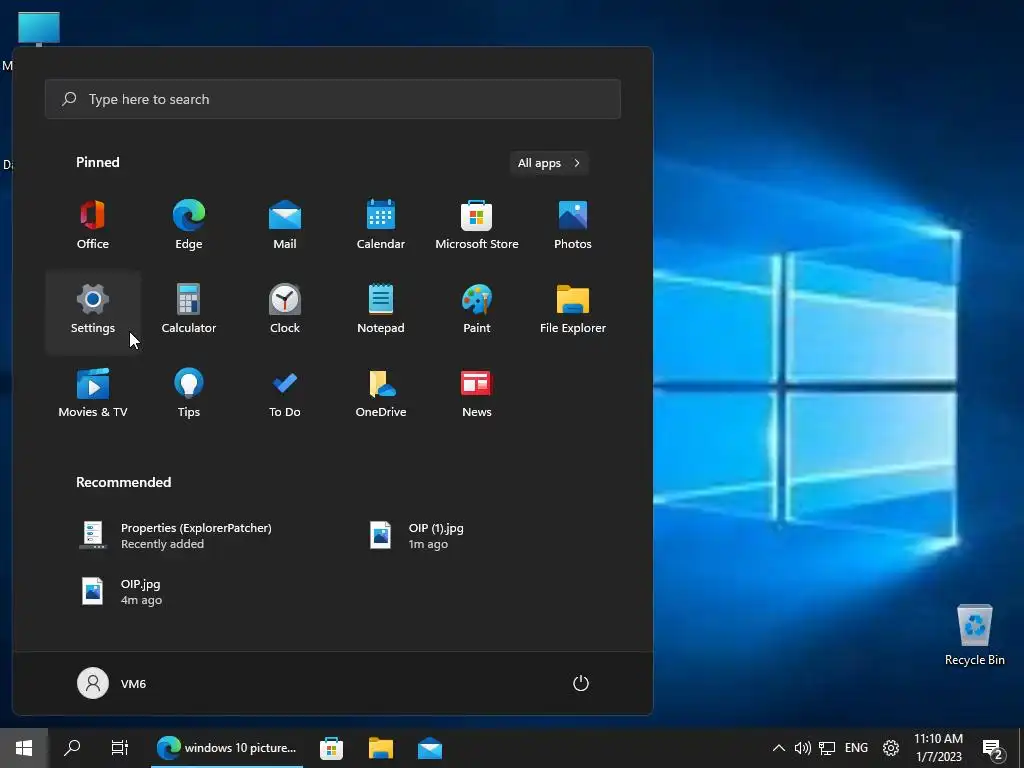Open File Explorer from the pinned apps

click(573, 310)
